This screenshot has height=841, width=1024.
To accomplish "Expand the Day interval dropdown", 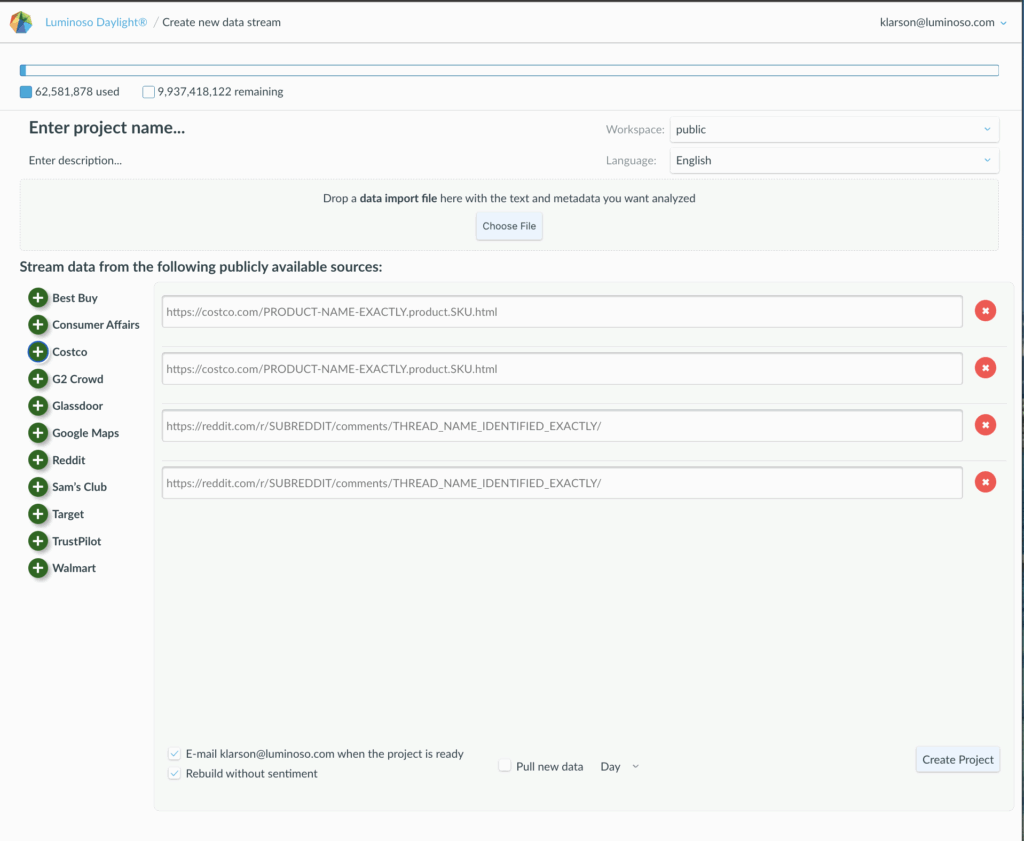I will pyautogui.click(x=619, y=767).
